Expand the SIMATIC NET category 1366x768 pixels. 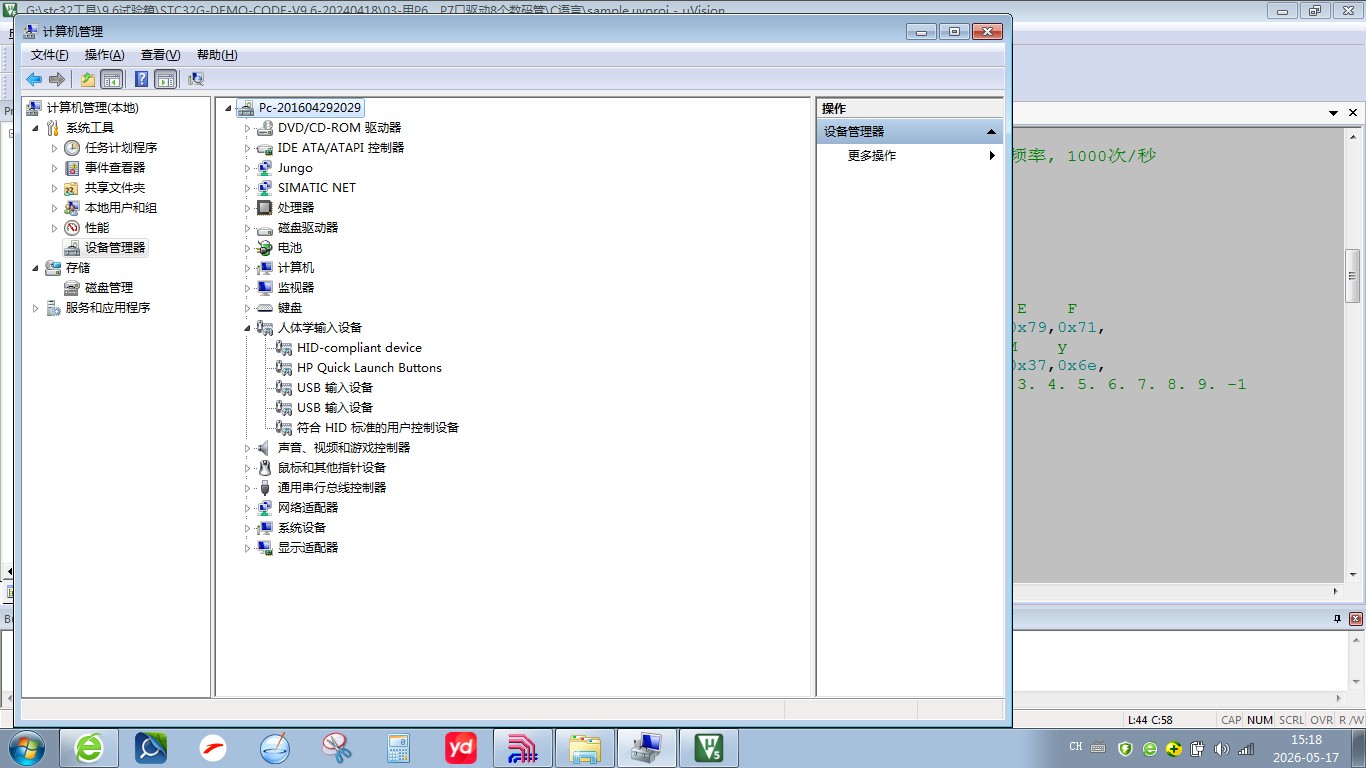click(x=248, y=188)
